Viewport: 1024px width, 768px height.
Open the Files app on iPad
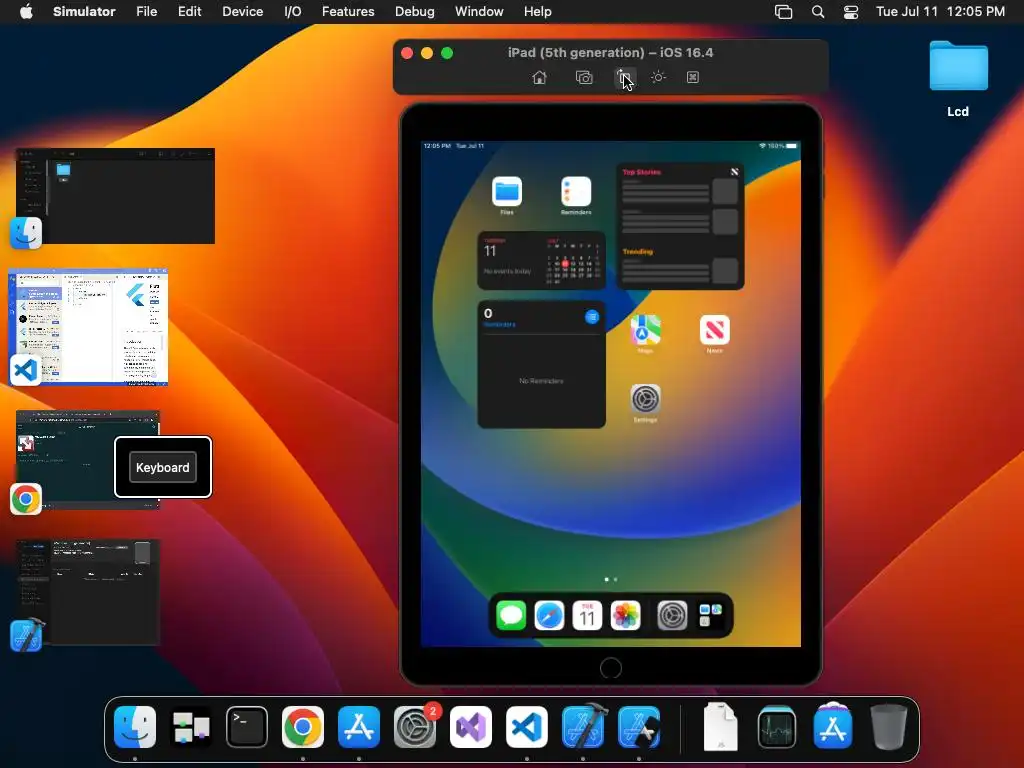[x=507, y=192]
